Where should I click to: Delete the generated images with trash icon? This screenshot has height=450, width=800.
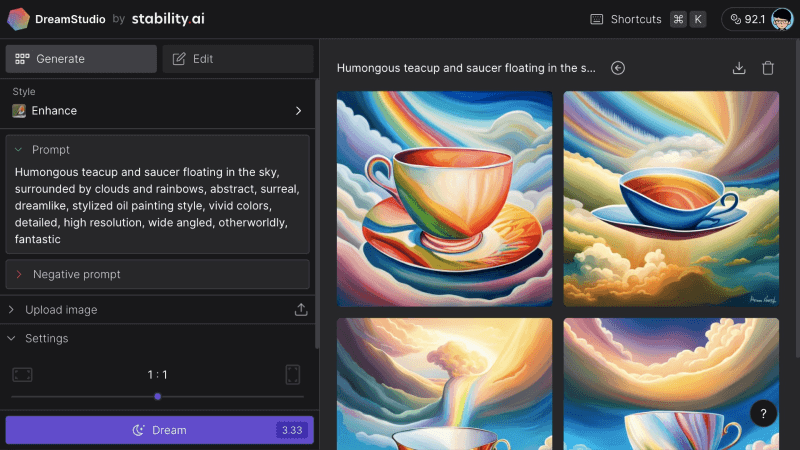click(768, 68)
